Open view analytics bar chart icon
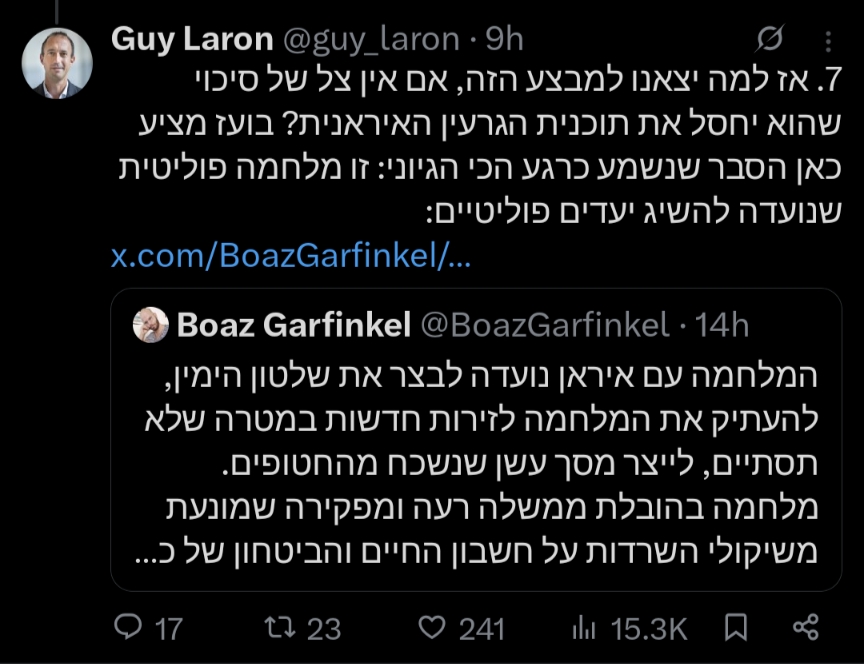864x664 pixels. point(583,627)
